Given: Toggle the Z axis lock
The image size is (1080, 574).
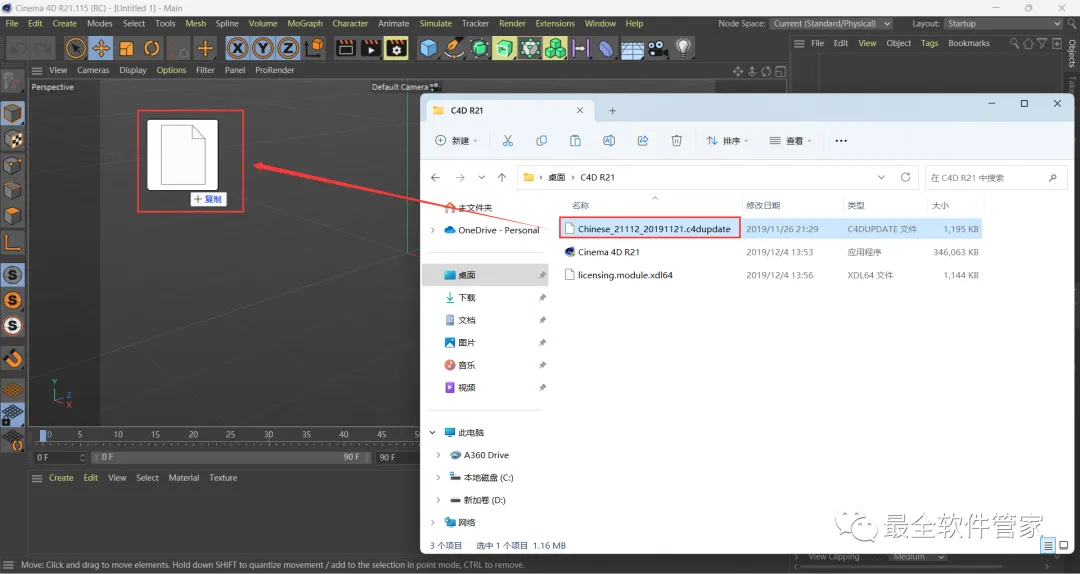Looking at the screenshot, I should 289,48.
